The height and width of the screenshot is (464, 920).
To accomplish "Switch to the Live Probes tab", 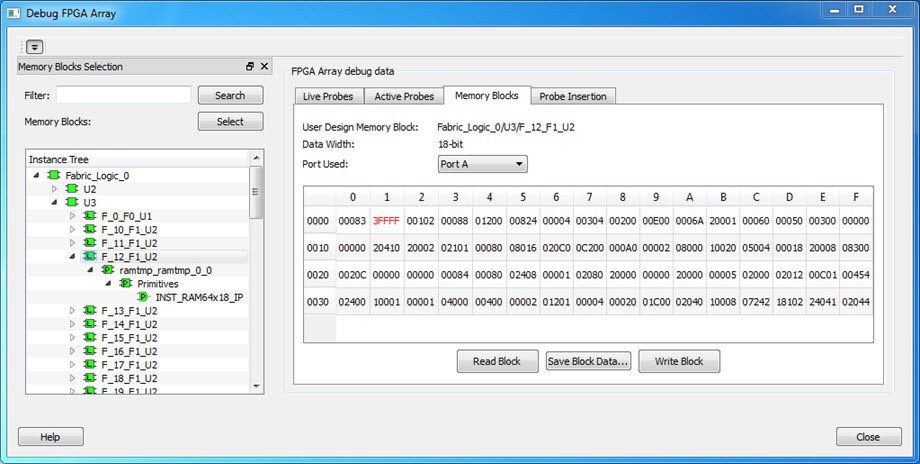I will (327, 96).
